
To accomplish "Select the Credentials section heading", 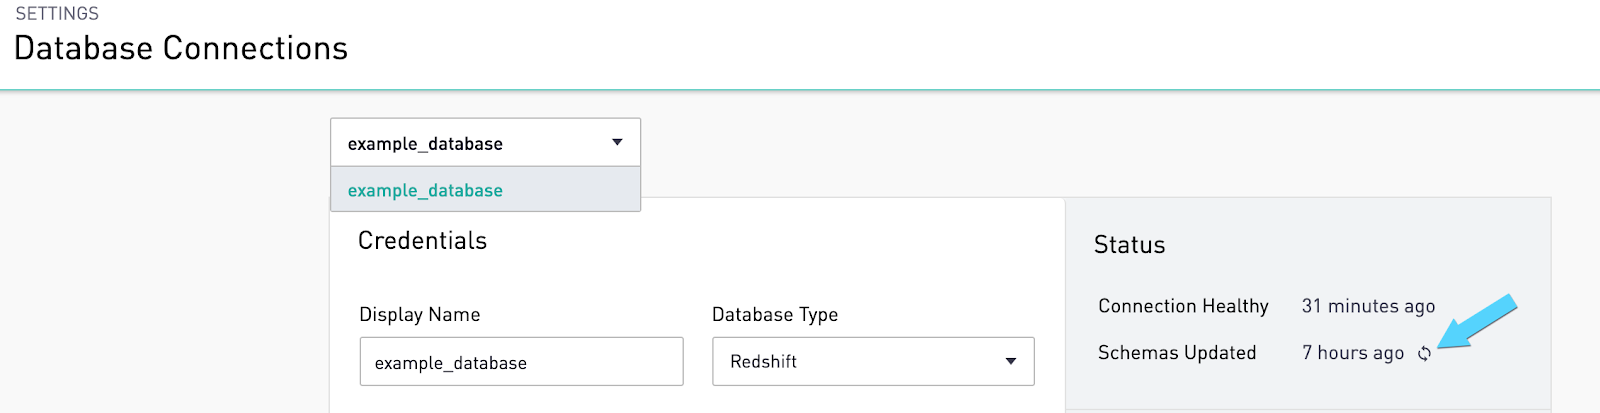I will (x=422, y=241).
